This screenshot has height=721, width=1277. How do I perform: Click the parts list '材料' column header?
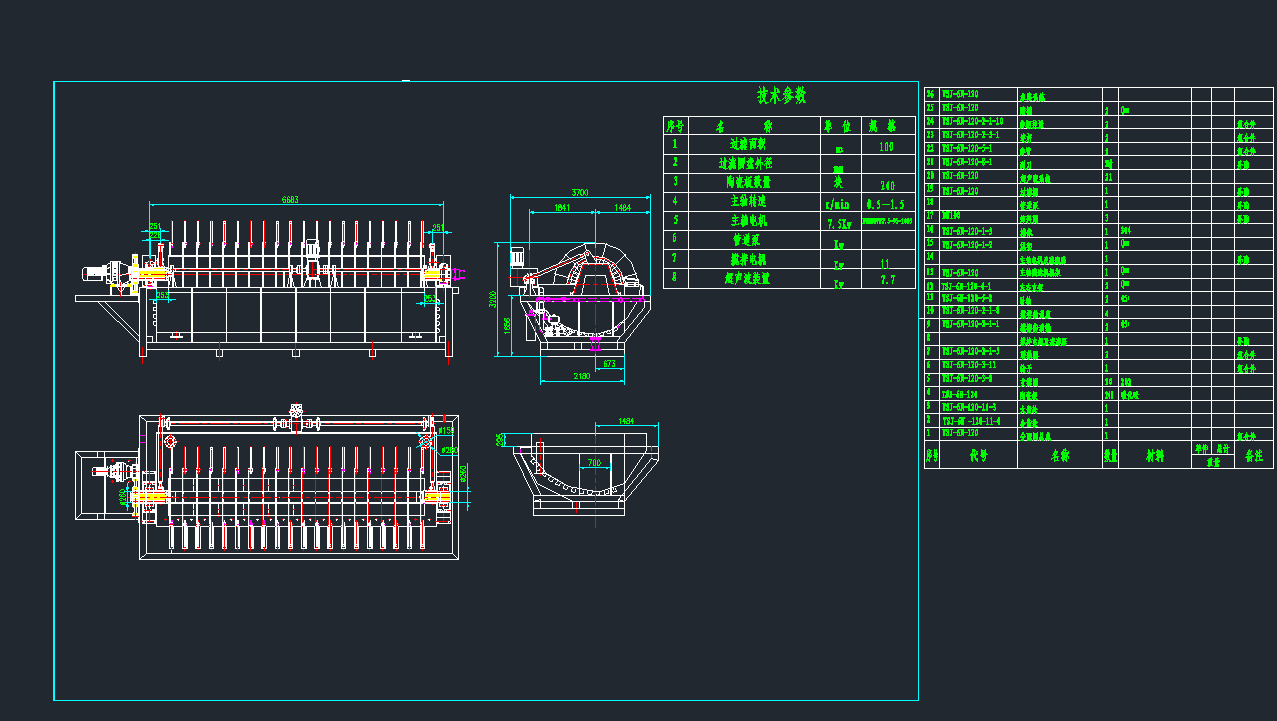1155,455
